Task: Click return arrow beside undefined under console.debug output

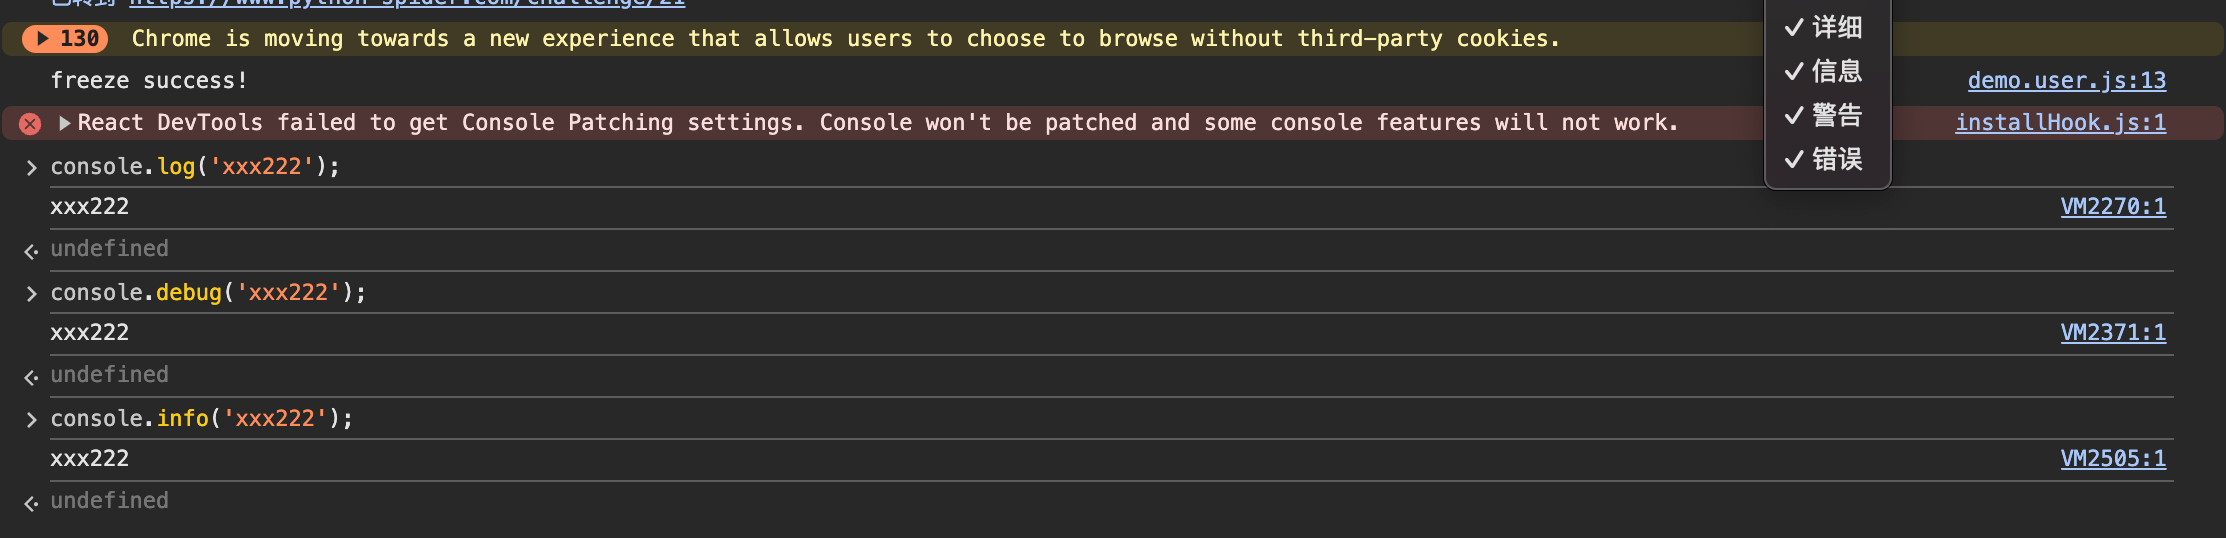Action: click(31, 377)
